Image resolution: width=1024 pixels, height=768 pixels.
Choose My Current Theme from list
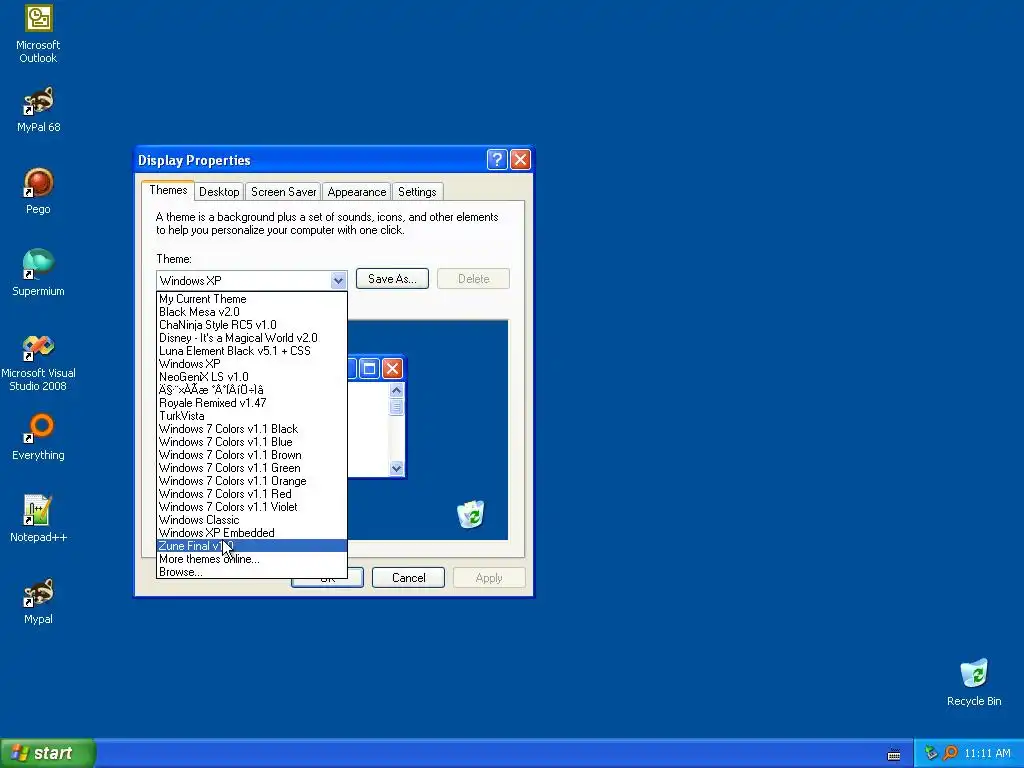(x=251, y=298)
